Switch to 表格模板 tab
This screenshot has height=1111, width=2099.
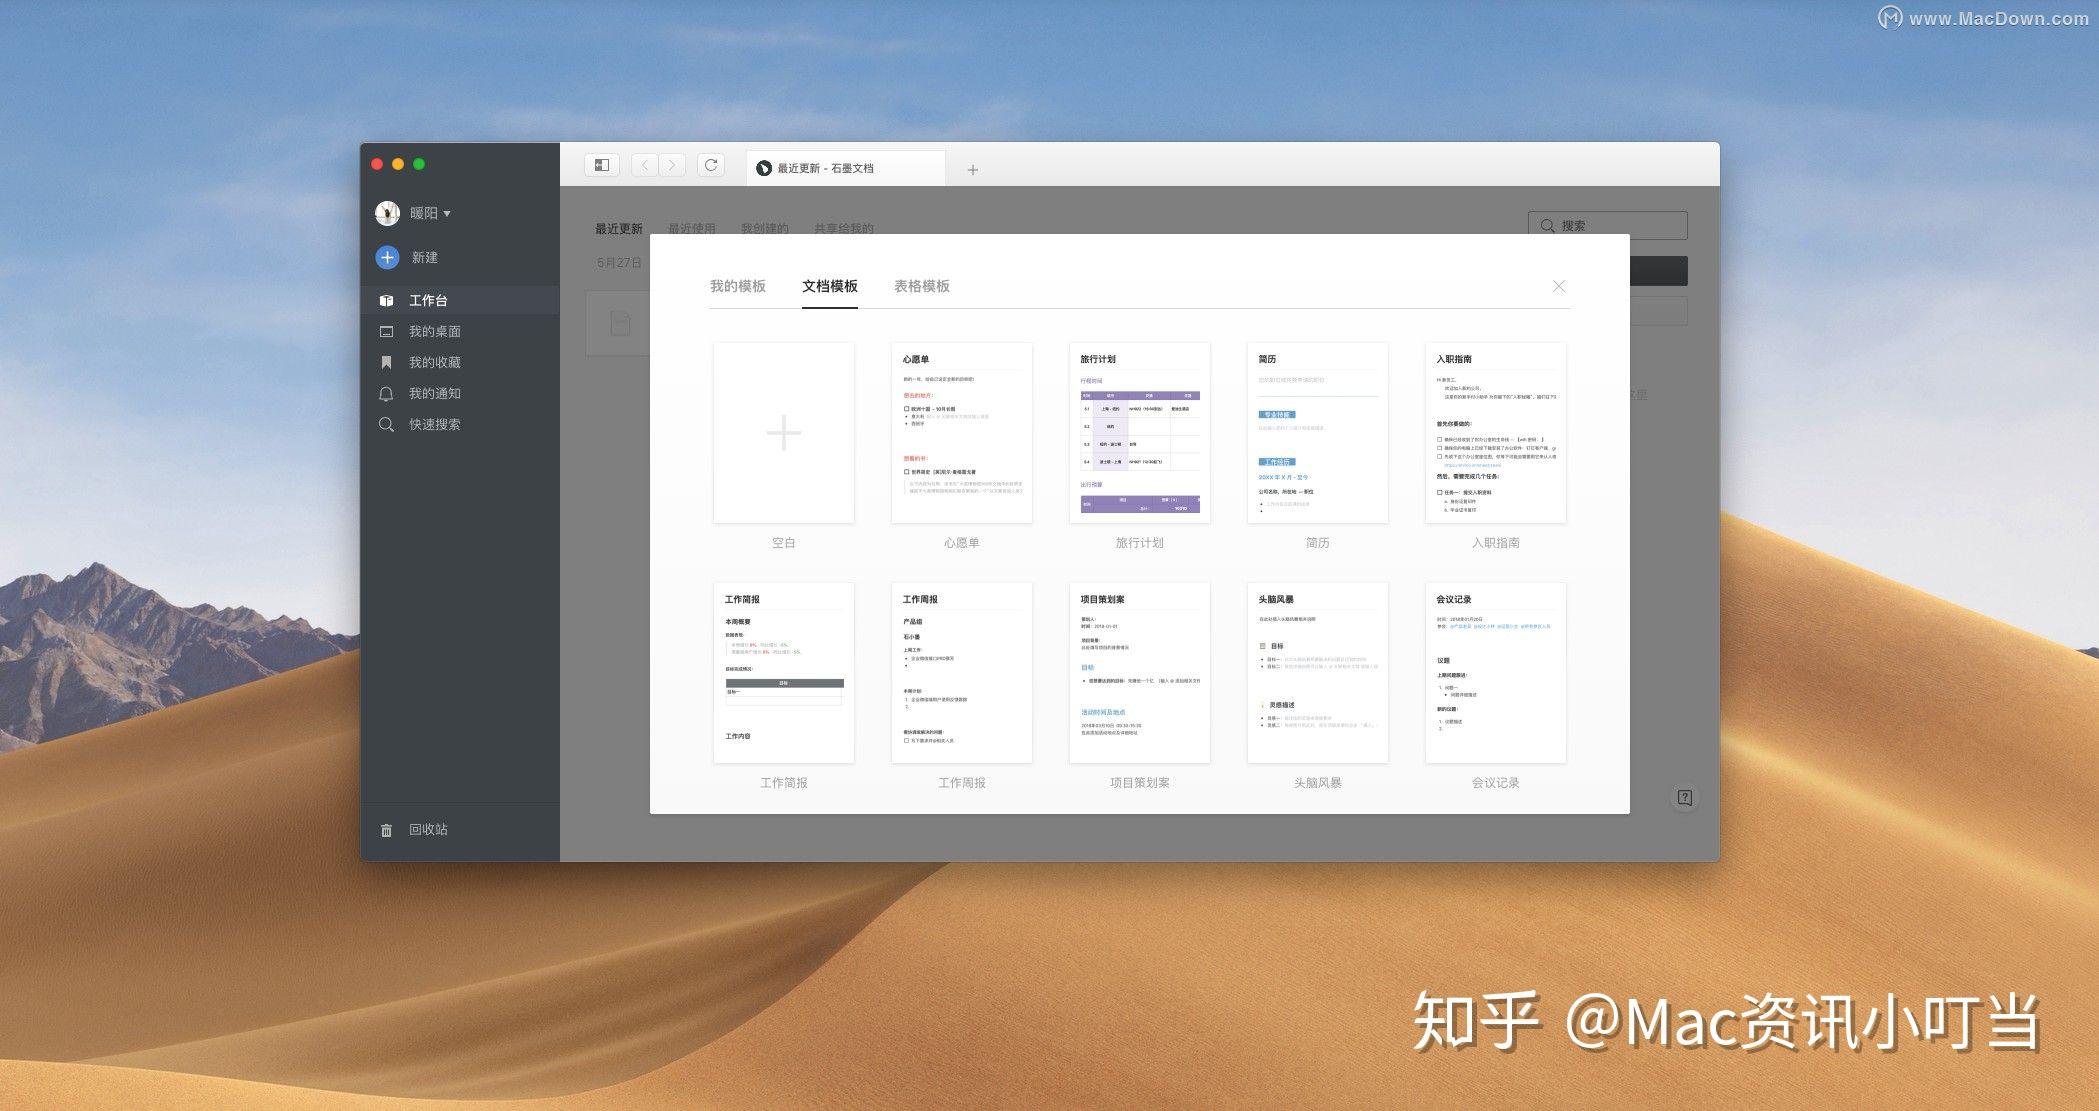coord(922,286)
